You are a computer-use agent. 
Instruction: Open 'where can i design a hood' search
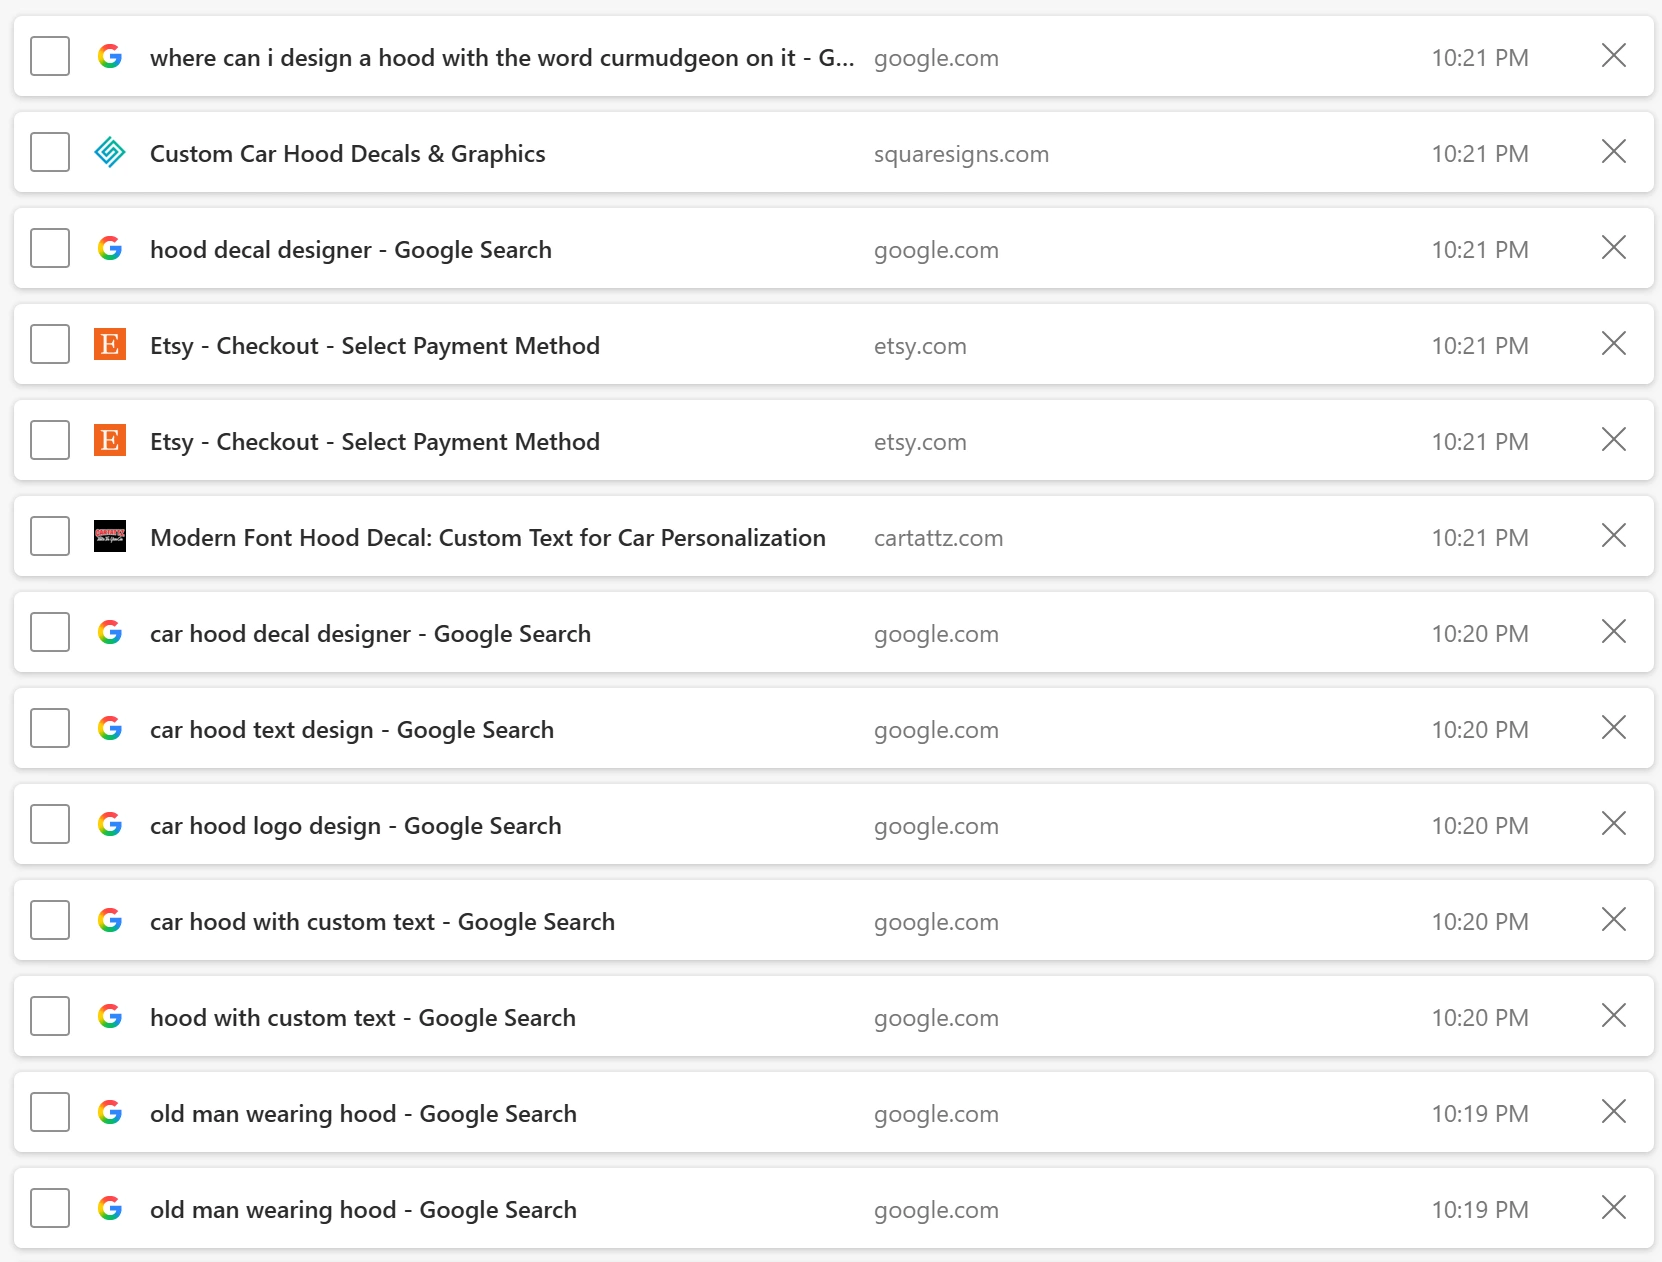click(x=501, y=58)
